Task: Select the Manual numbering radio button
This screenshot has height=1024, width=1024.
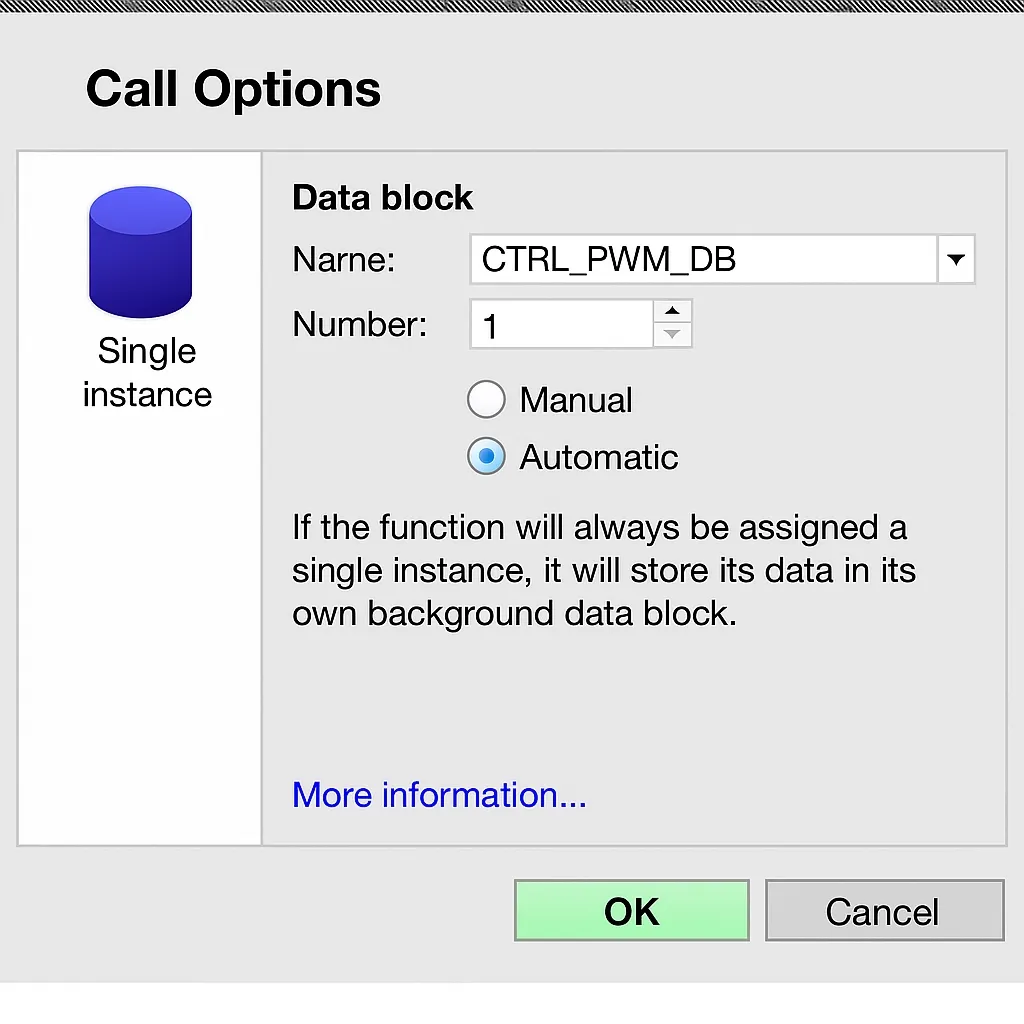Action: click(x=486, y=399)
